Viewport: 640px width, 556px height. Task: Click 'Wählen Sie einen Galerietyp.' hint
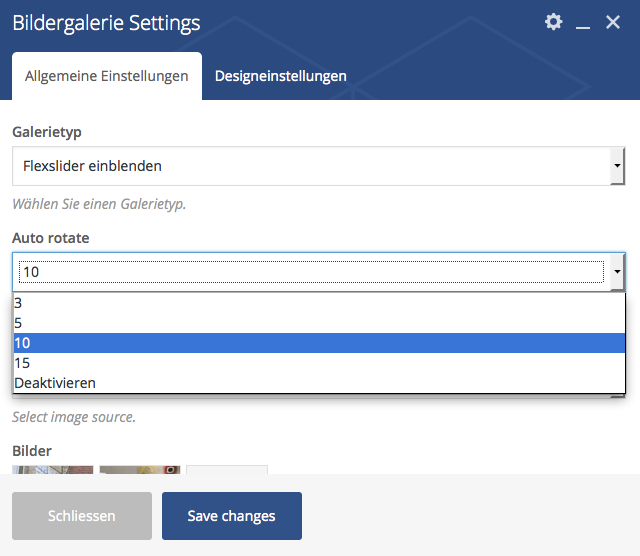click(99, 204)
